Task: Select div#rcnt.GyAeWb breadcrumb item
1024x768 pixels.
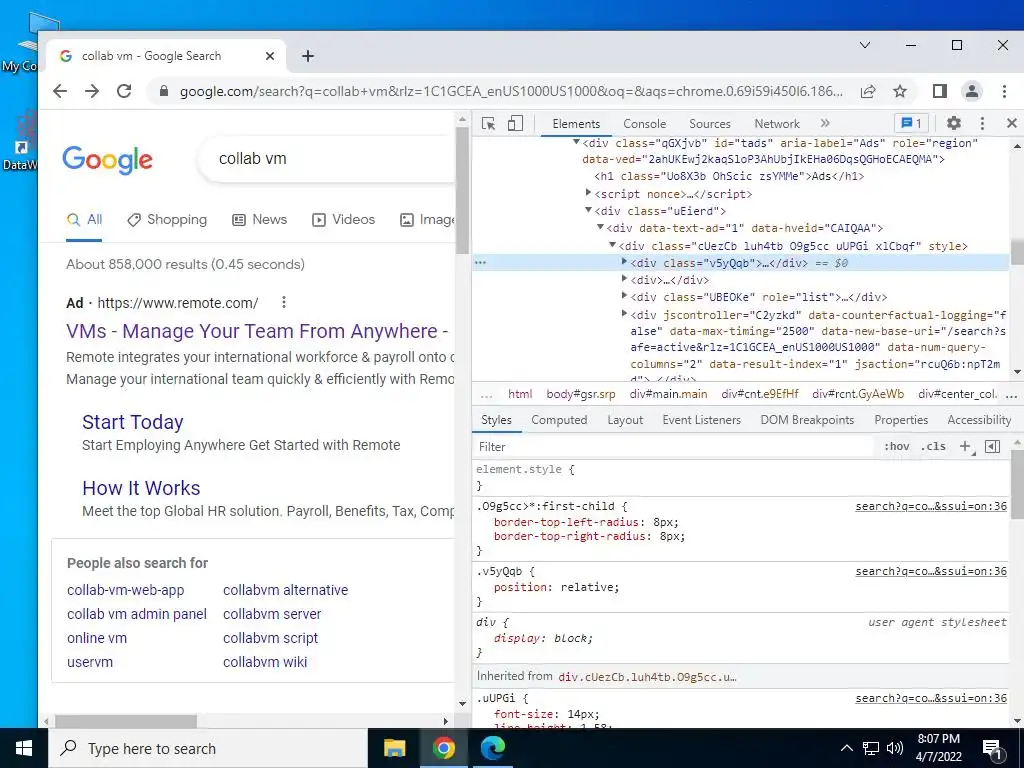Action: coord(858,394)
